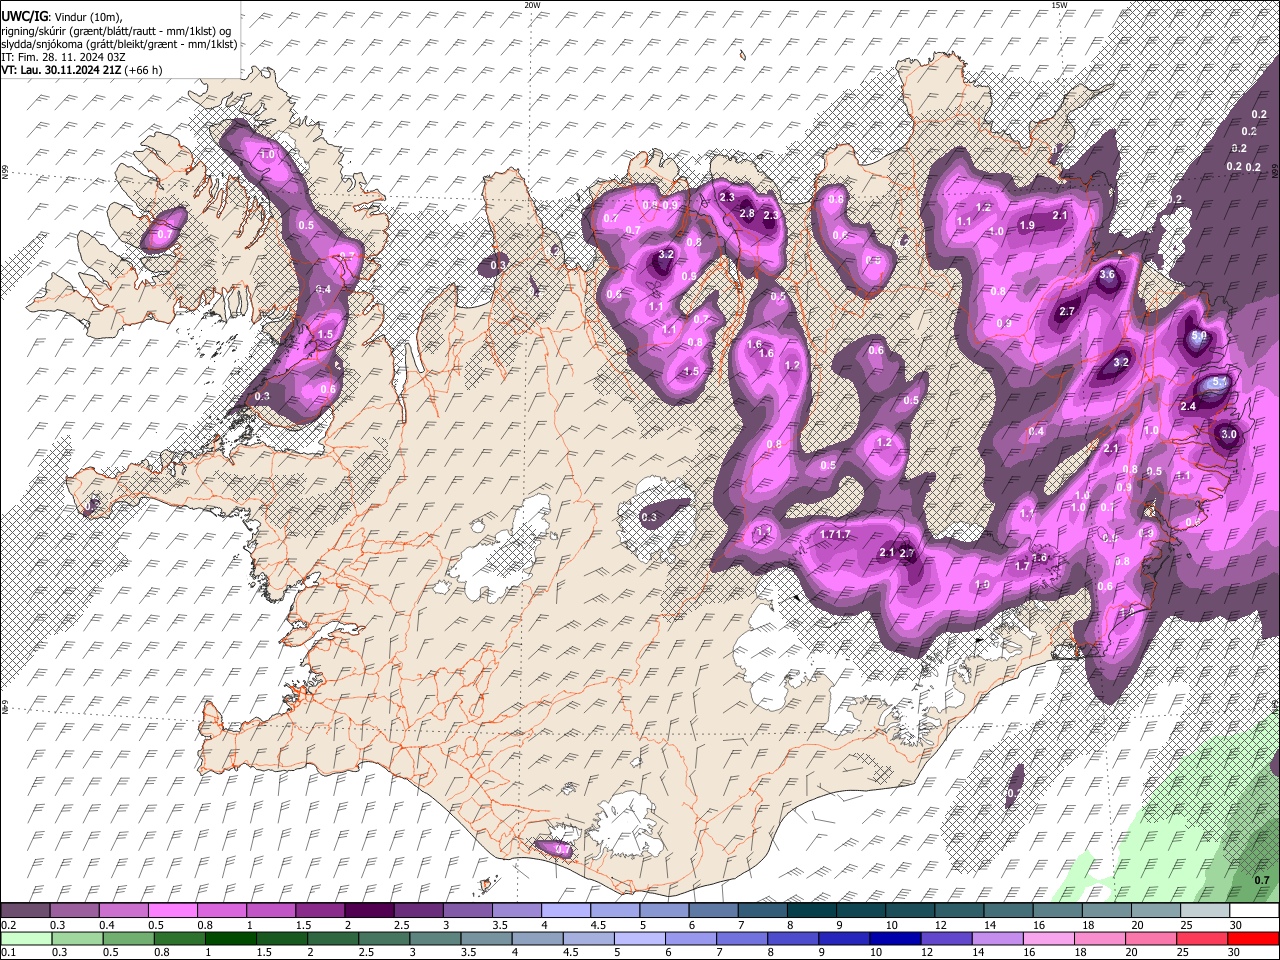
Task: Pick the dark teal 9–10 snow scale swatch
Action: [x=861, y=910]
